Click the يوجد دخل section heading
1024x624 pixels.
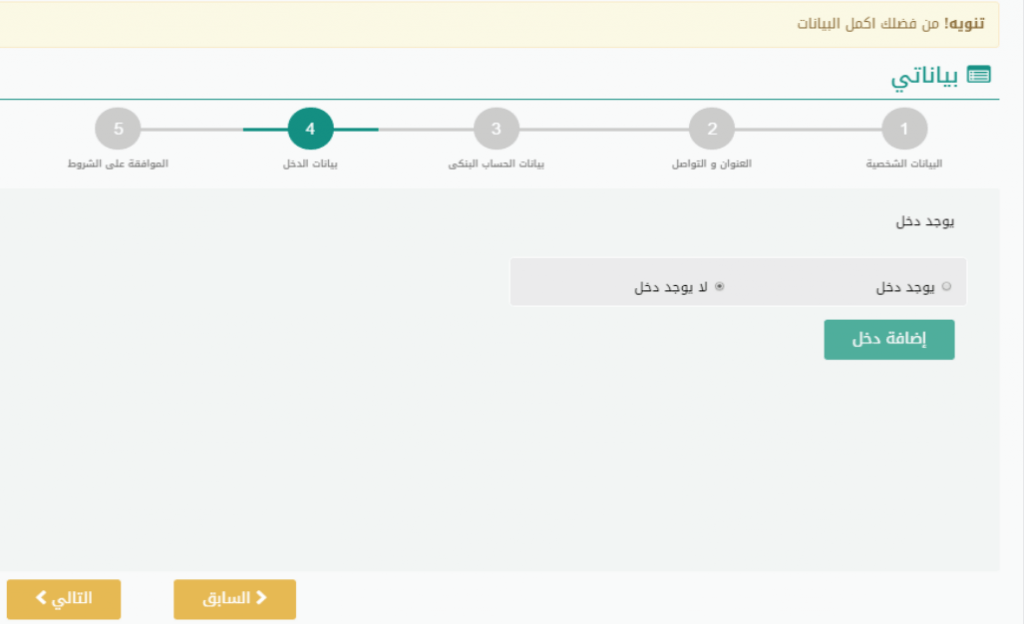[x=925, y=221]
